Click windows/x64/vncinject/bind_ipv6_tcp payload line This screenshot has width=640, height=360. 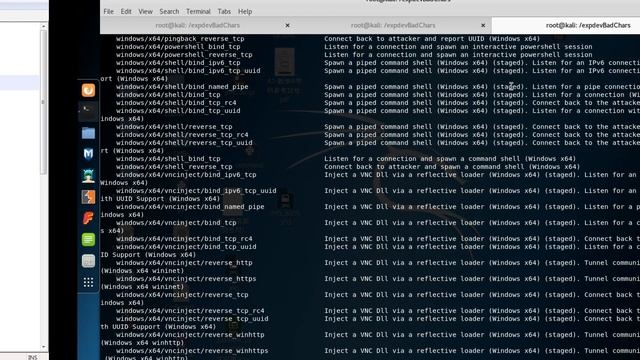[186, 175]
